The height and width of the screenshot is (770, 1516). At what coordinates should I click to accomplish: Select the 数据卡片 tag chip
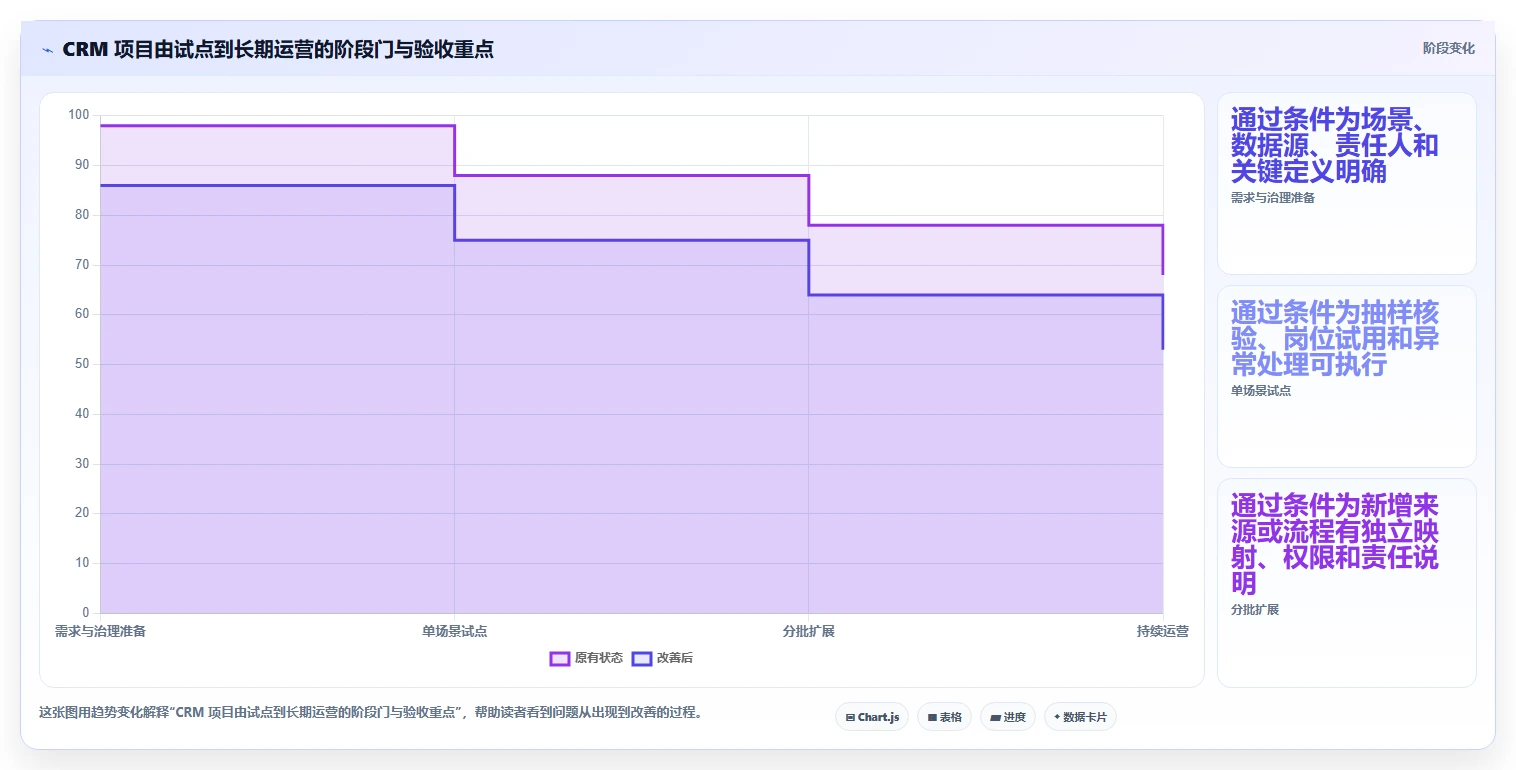(1080, 717)
